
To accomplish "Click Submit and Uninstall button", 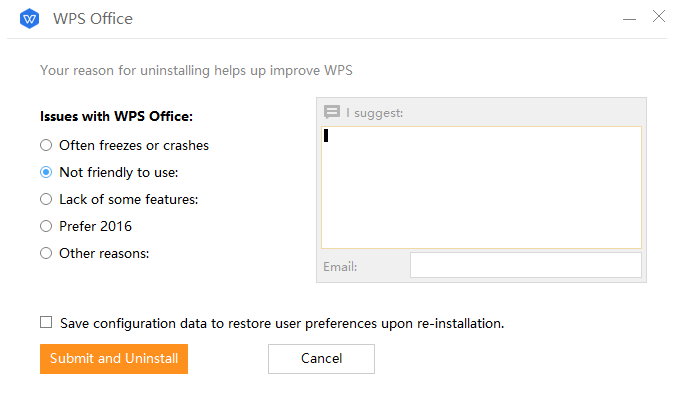I will [114, 359].
